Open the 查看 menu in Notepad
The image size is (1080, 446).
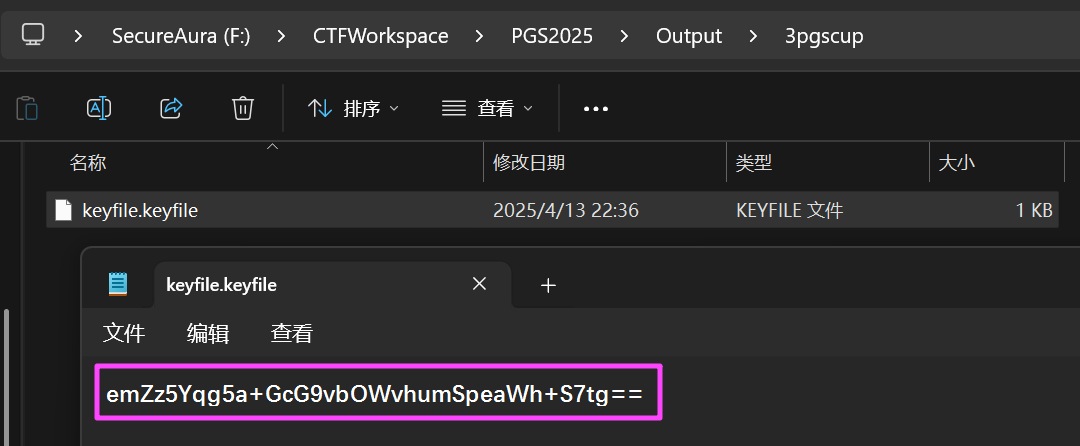coord(292,334)
